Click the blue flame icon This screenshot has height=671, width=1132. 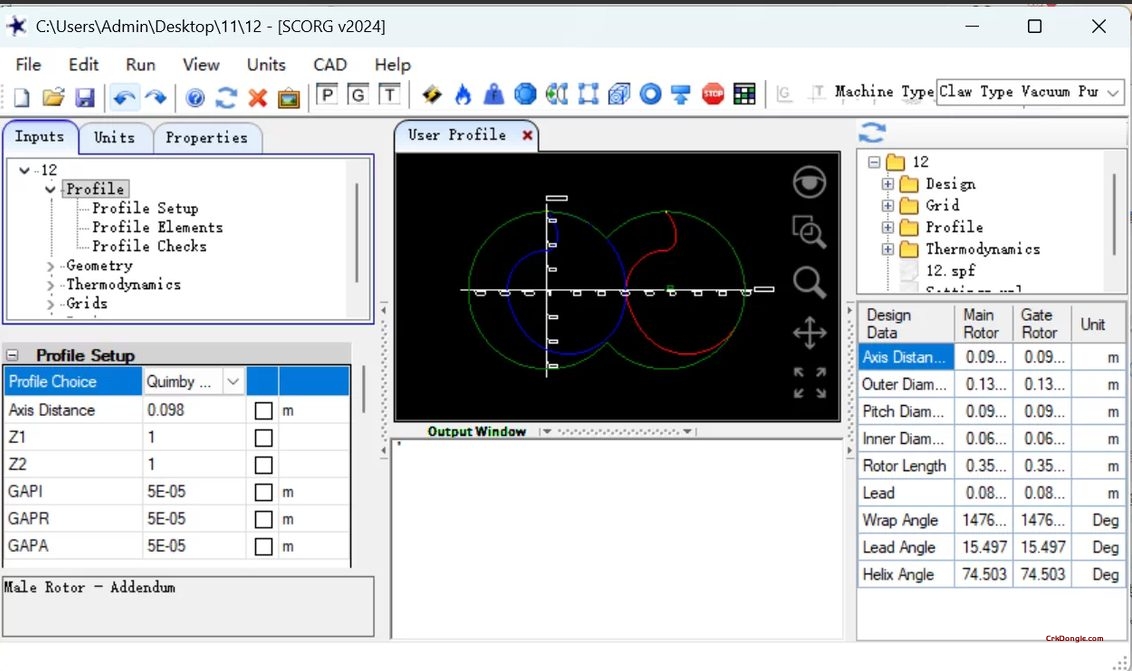tap(463, 94)
